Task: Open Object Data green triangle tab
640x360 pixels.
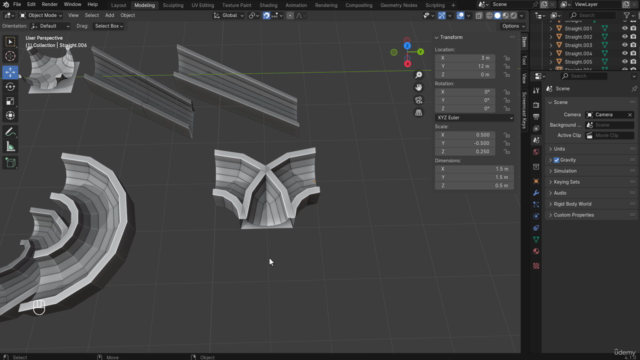Action: click(536, 239)
